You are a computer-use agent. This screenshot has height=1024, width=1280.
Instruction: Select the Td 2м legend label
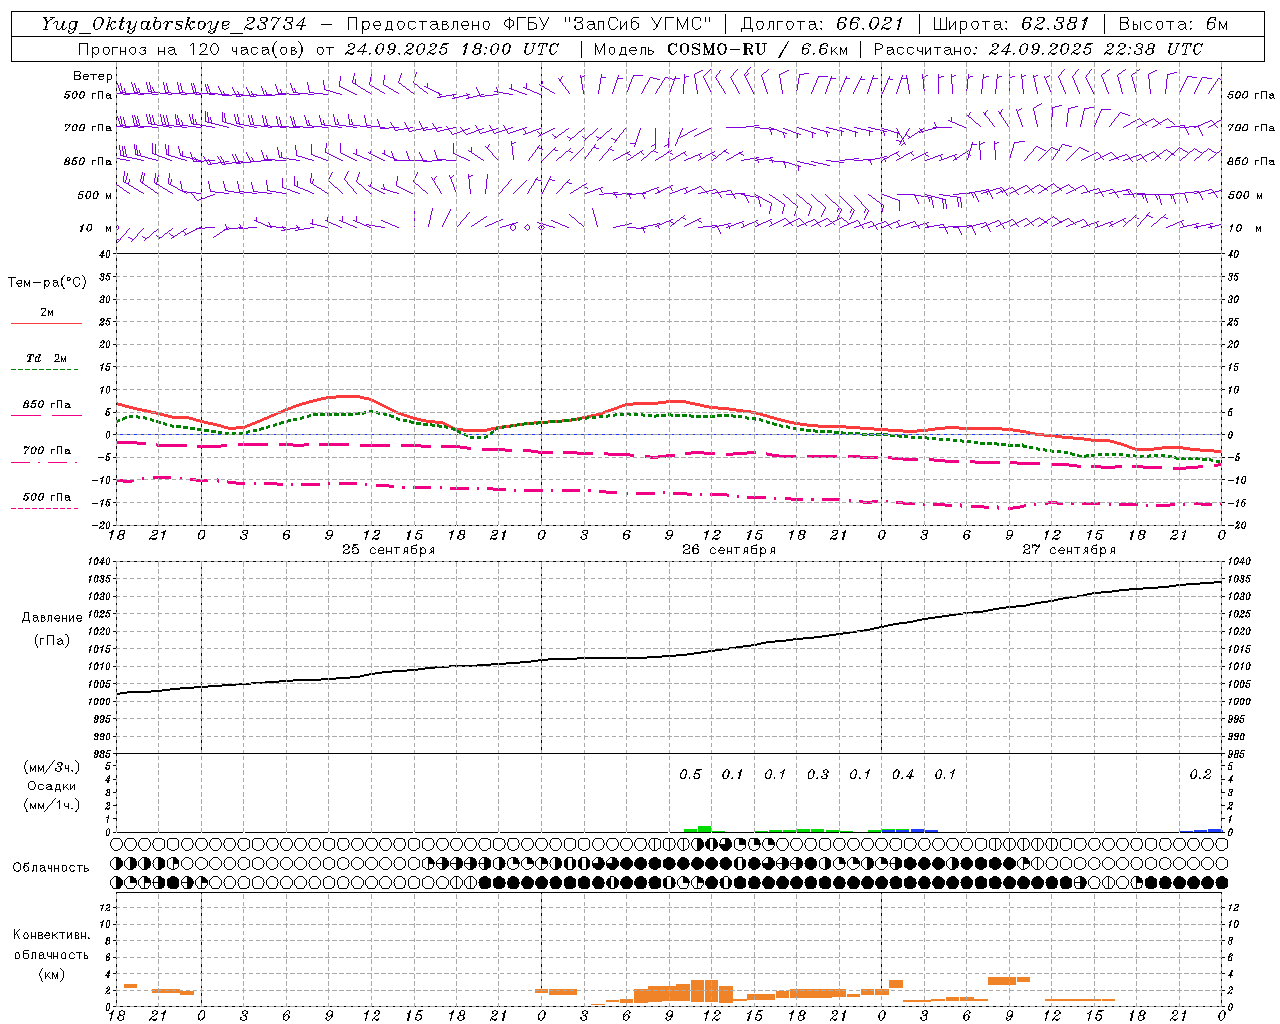[47, 358]
